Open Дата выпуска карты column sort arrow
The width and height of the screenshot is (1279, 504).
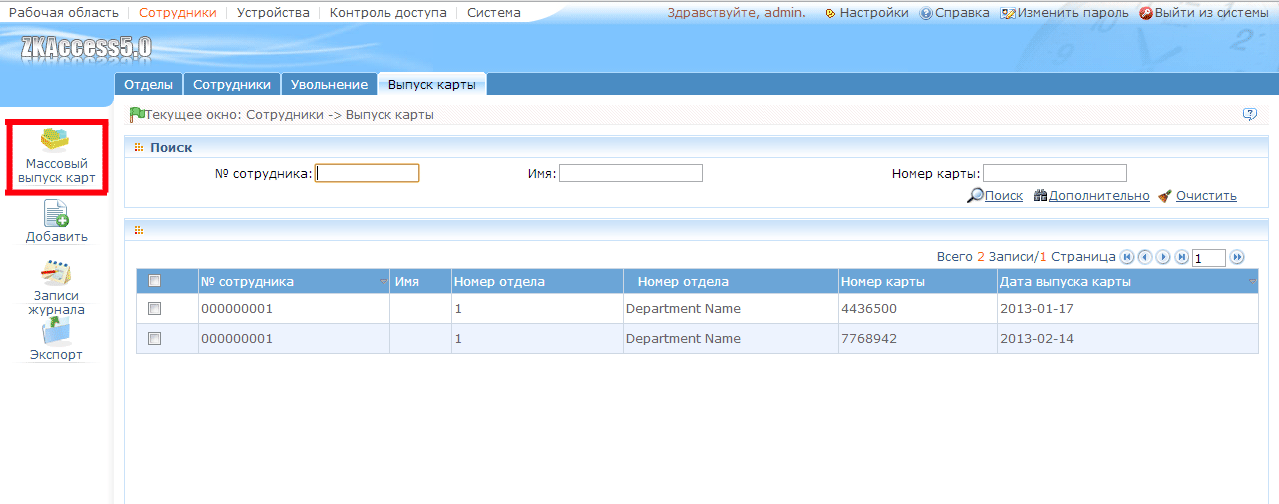pyautogui.click(x=1252, y=282)
